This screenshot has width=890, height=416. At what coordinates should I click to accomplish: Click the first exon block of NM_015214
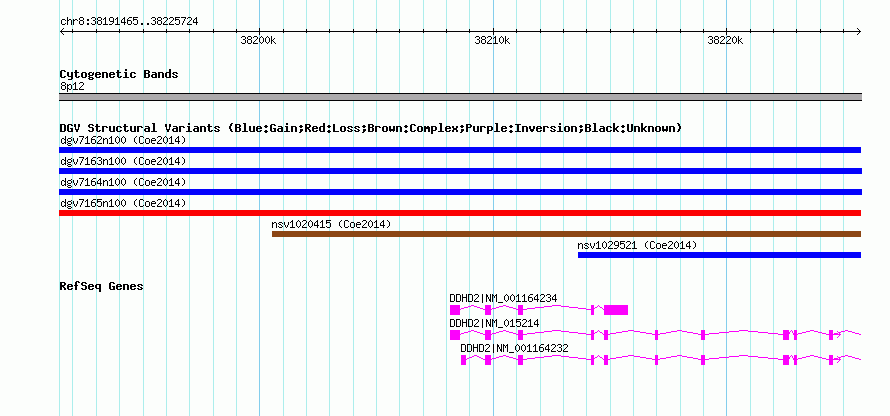click(455, 335)
